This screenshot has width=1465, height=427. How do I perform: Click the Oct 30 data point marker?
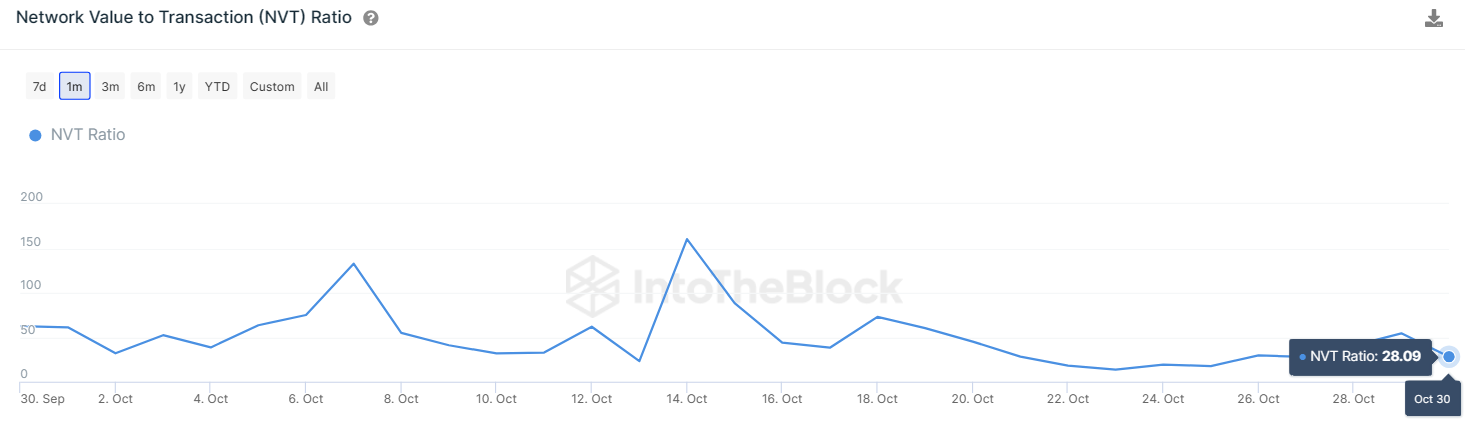[x=1449, y=356]
